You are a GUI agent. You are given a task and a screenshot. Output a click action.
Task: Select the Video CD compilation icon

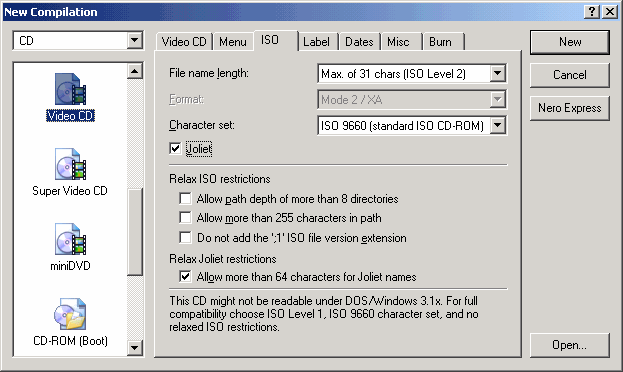click(x=70, y=89)
